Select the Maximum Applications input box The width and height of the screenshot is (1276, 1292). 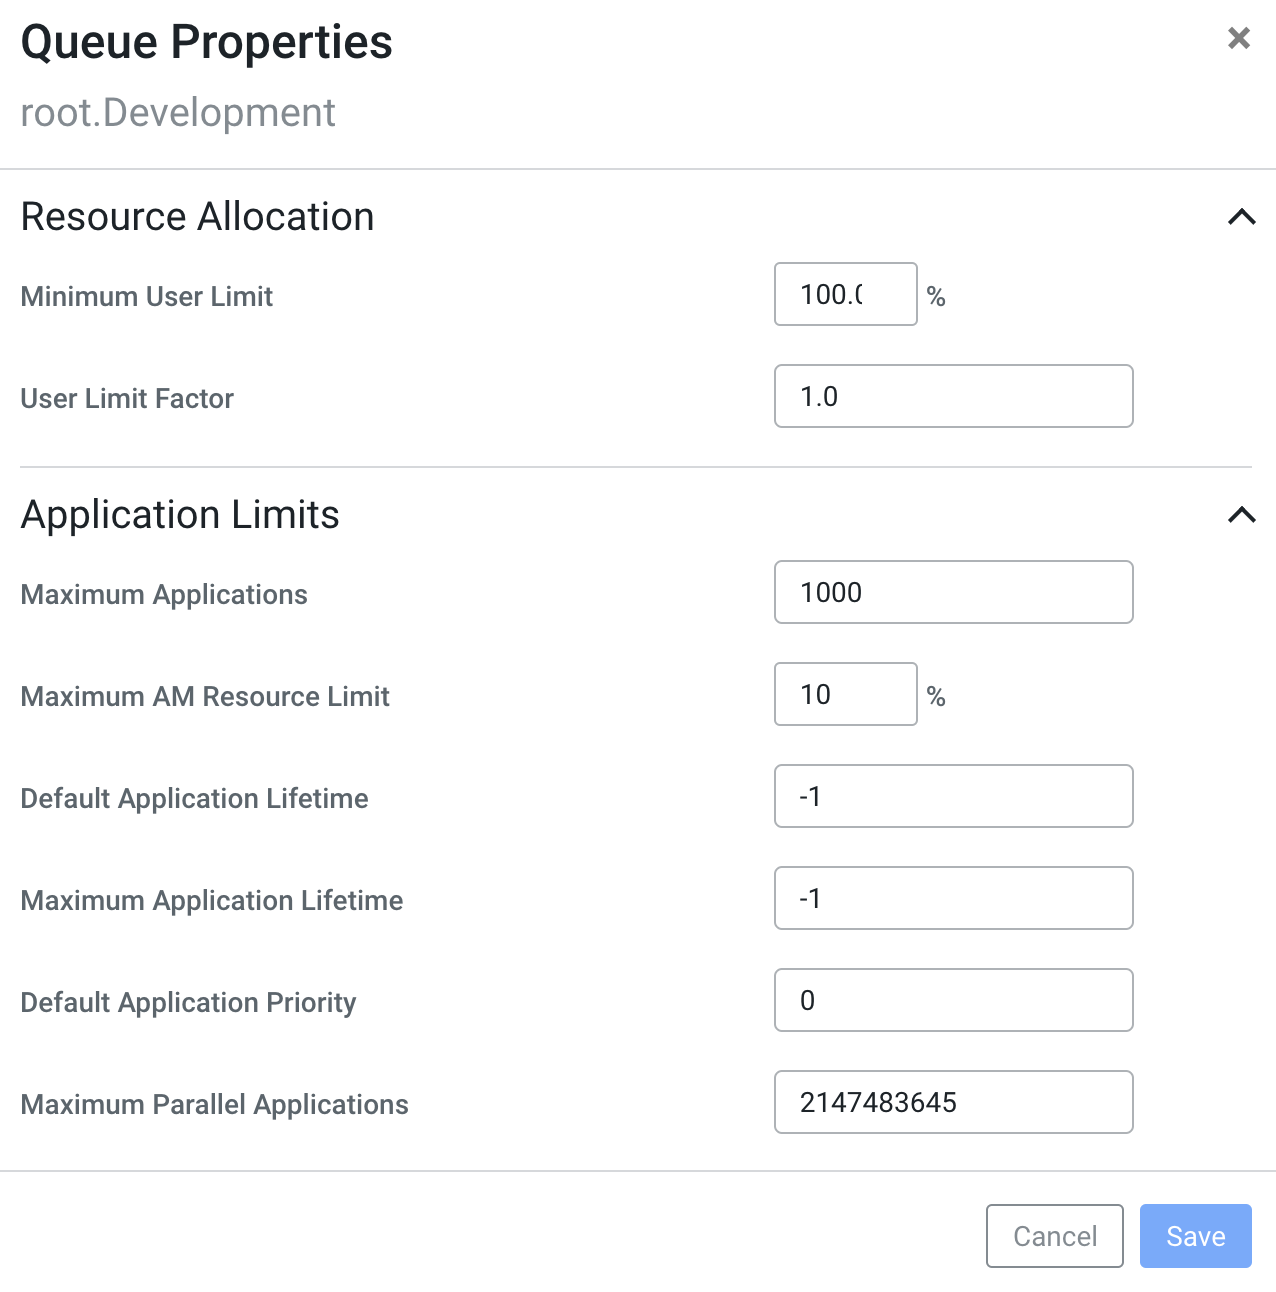coord(953,592)
